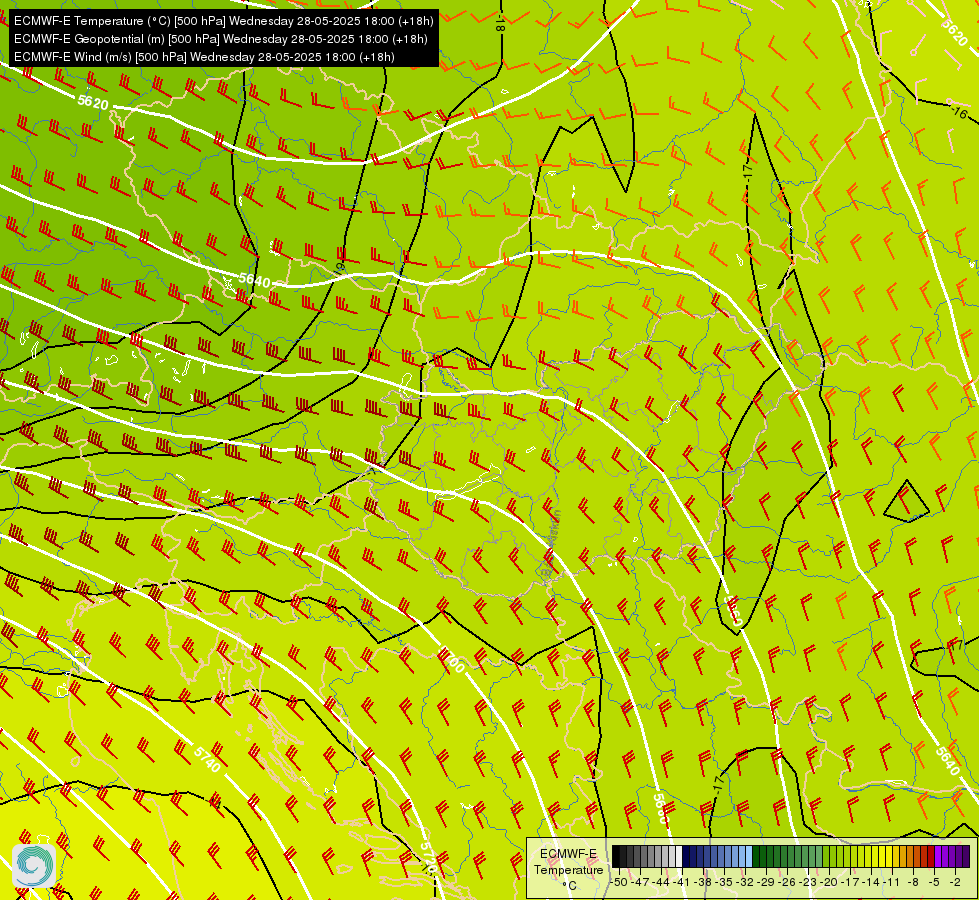Click the 5740 geopotential contour label
Viewport: 979px width, 900px height.
click(x=207, y=759)
